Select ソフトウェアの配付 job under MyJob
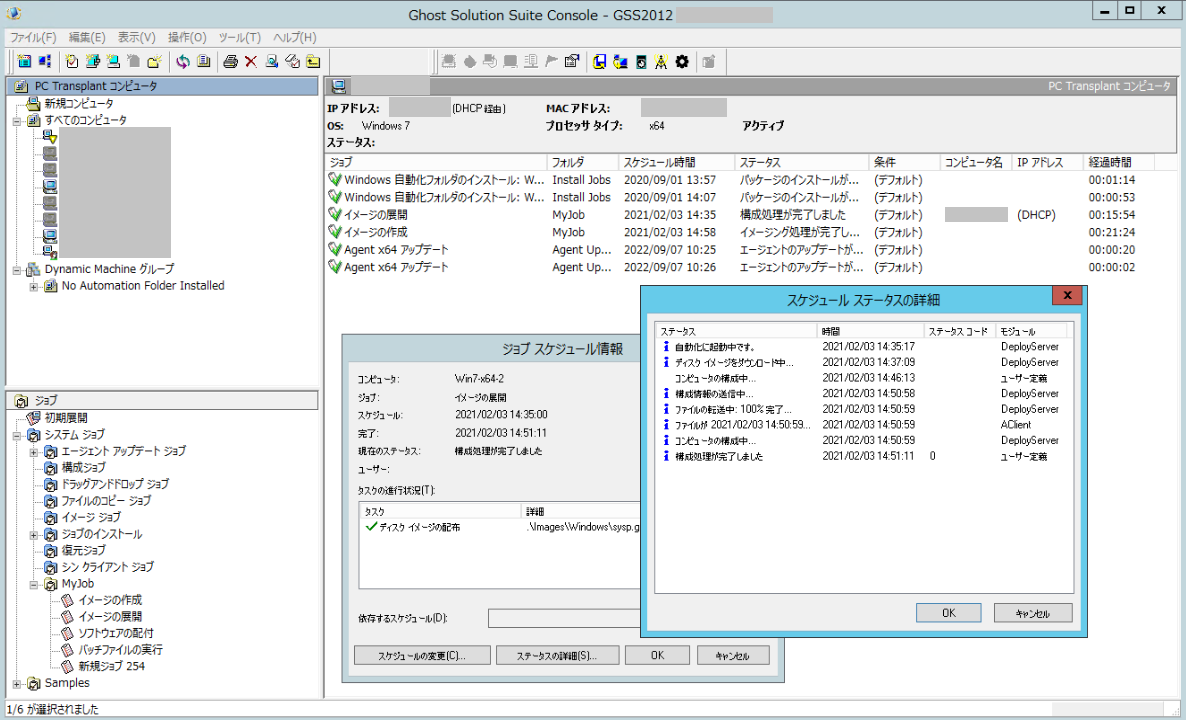Viewport: 1186px width, 720px height. (116, 633)
